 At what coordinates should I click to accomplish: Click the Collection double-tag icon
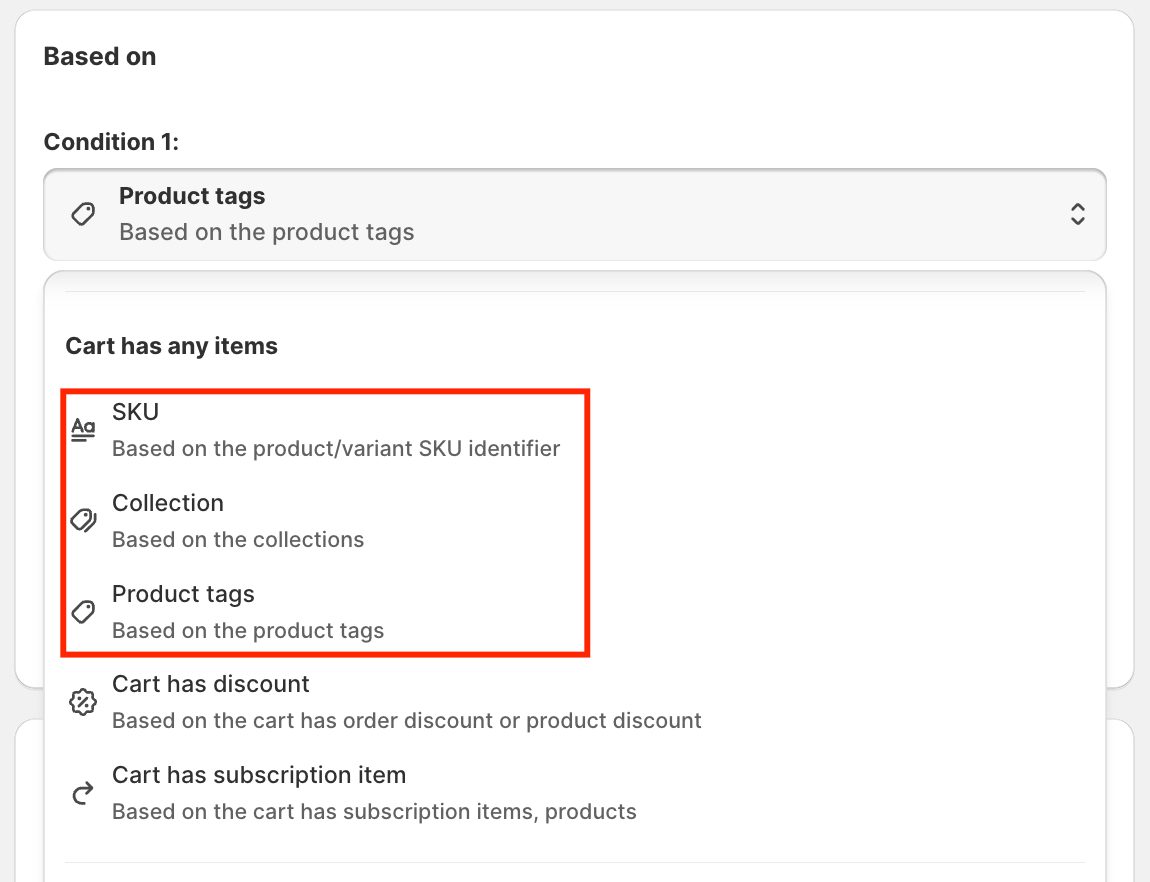pos(83,521)
